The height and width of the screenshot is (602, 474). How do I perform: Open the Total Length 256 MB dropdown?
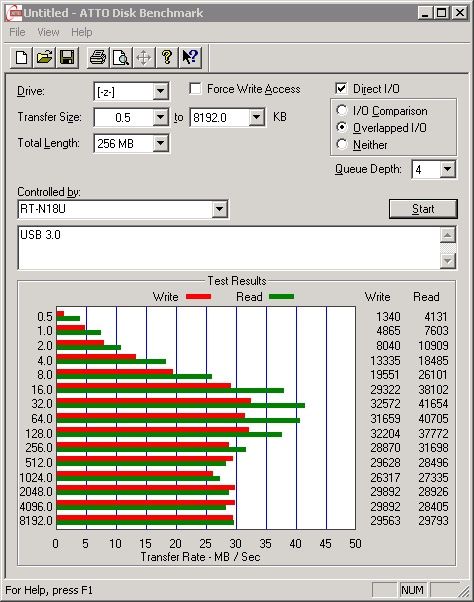pyautogui.click(x=160, y=144)
